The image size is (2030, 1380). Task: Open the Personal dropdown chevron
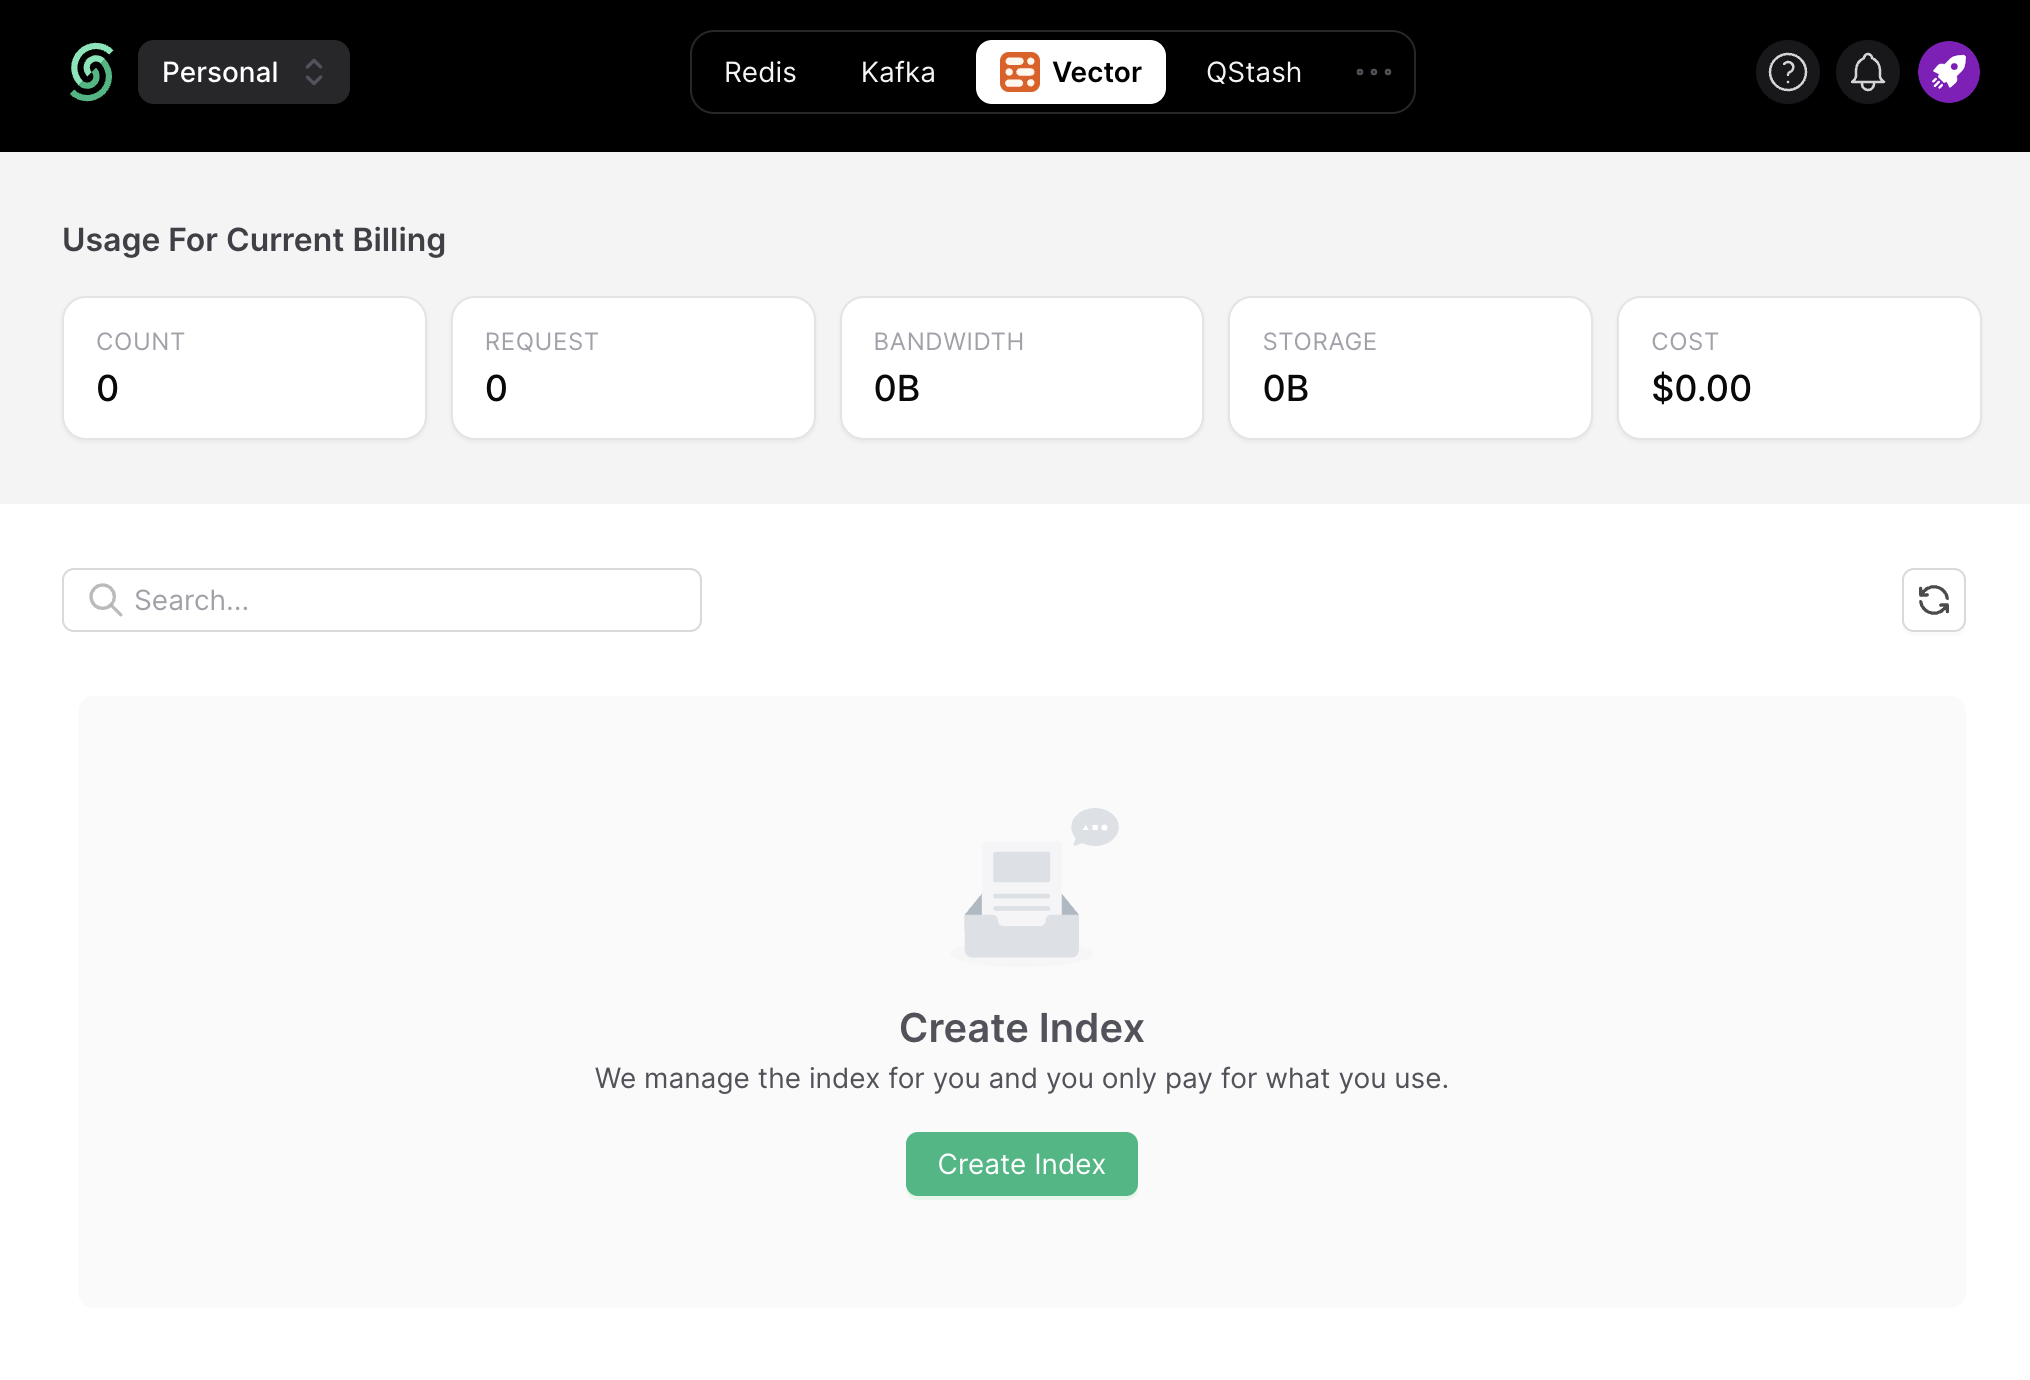(314, 71)
